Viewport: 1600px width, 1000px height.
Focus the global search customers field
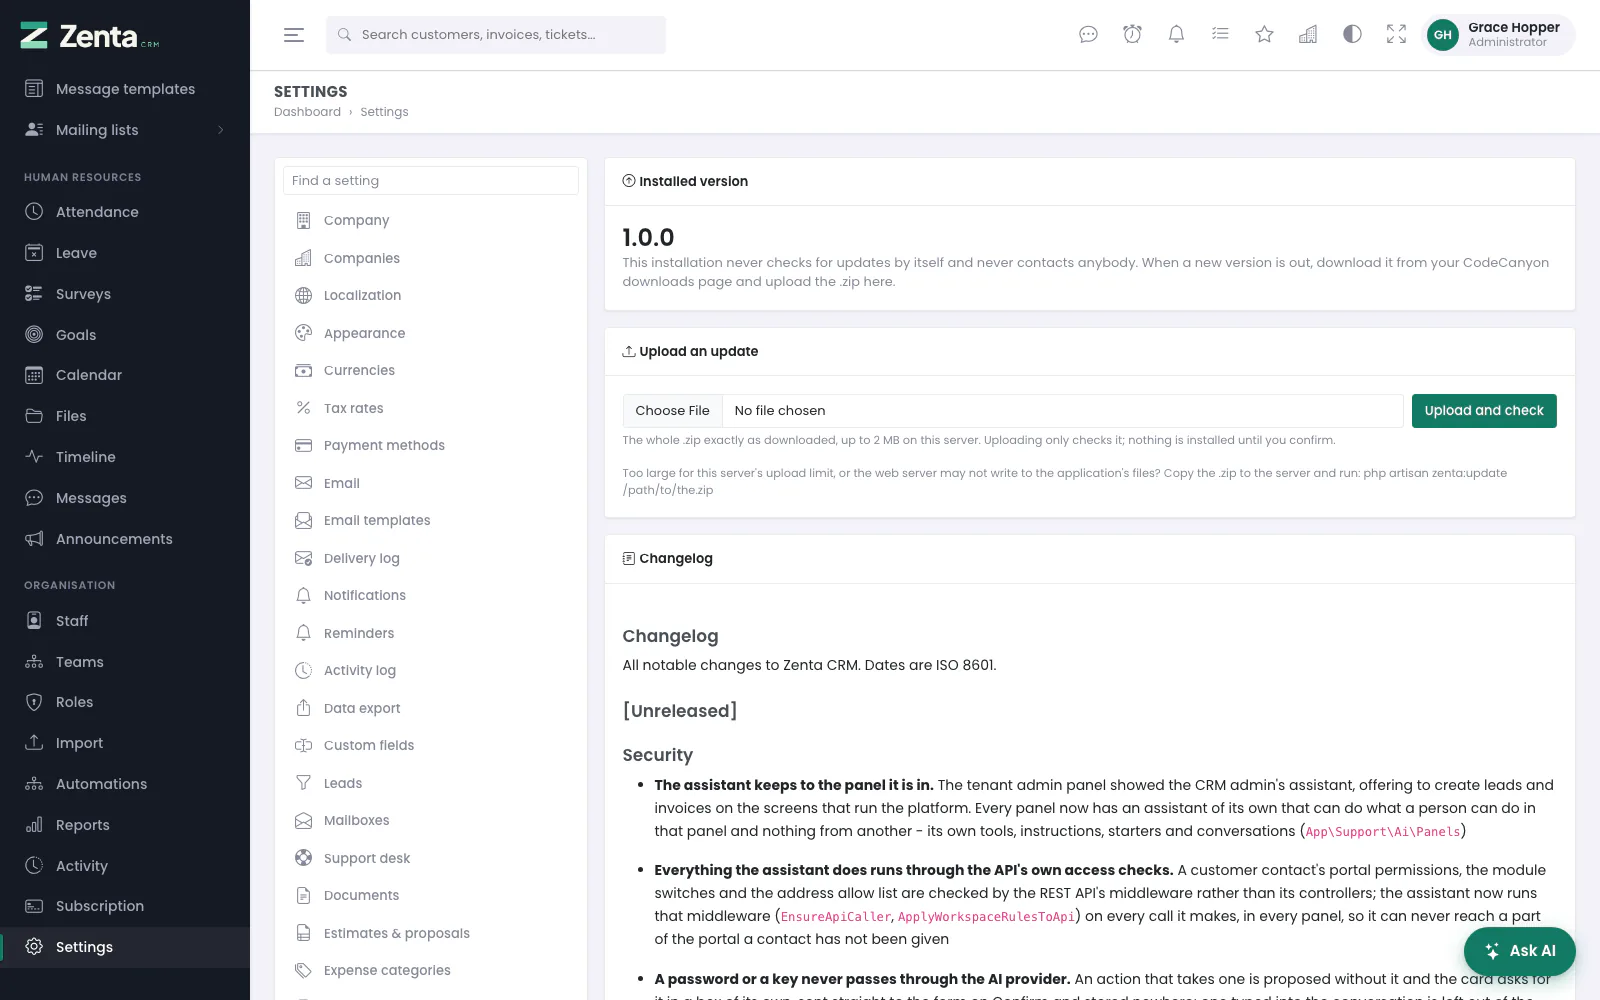pos(496,35)
